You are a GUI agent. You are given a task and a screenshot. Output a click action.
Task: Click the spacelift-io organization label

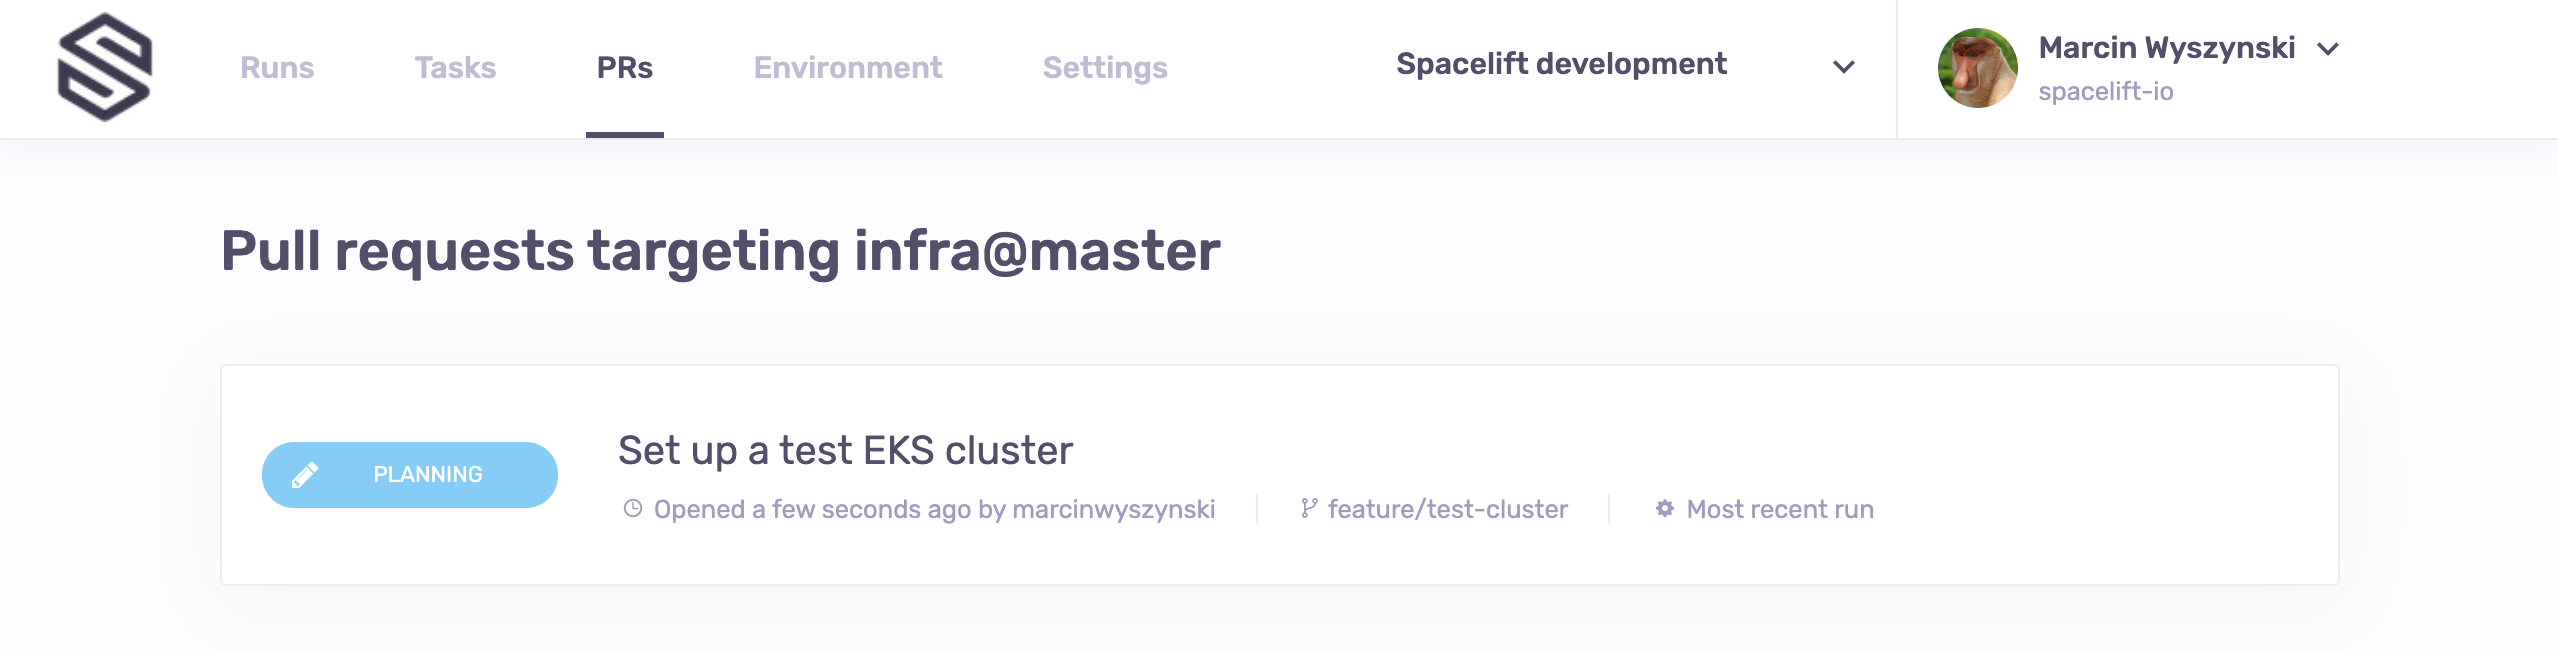pyautogui.click(x=2105, y=92)
